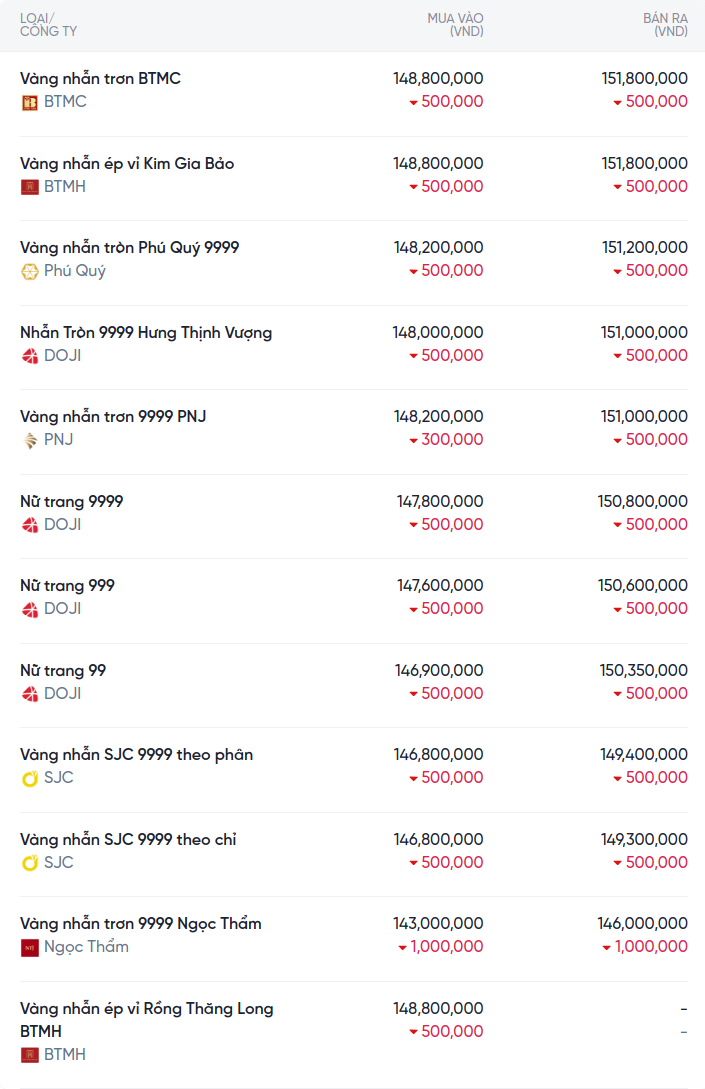Click the DOJI logo under Hưng Thịnh Vượng
Viewport: 705px width, 1089px height.
click(x=30, y=356)
